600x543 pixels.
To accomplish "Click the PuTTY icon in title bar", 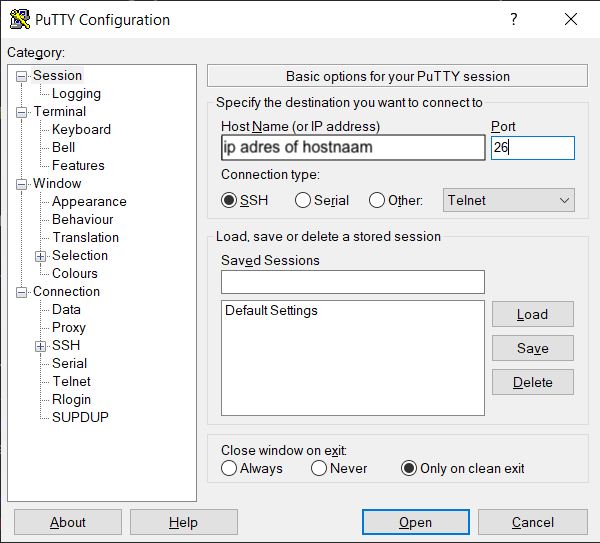I will coord(18,19).
